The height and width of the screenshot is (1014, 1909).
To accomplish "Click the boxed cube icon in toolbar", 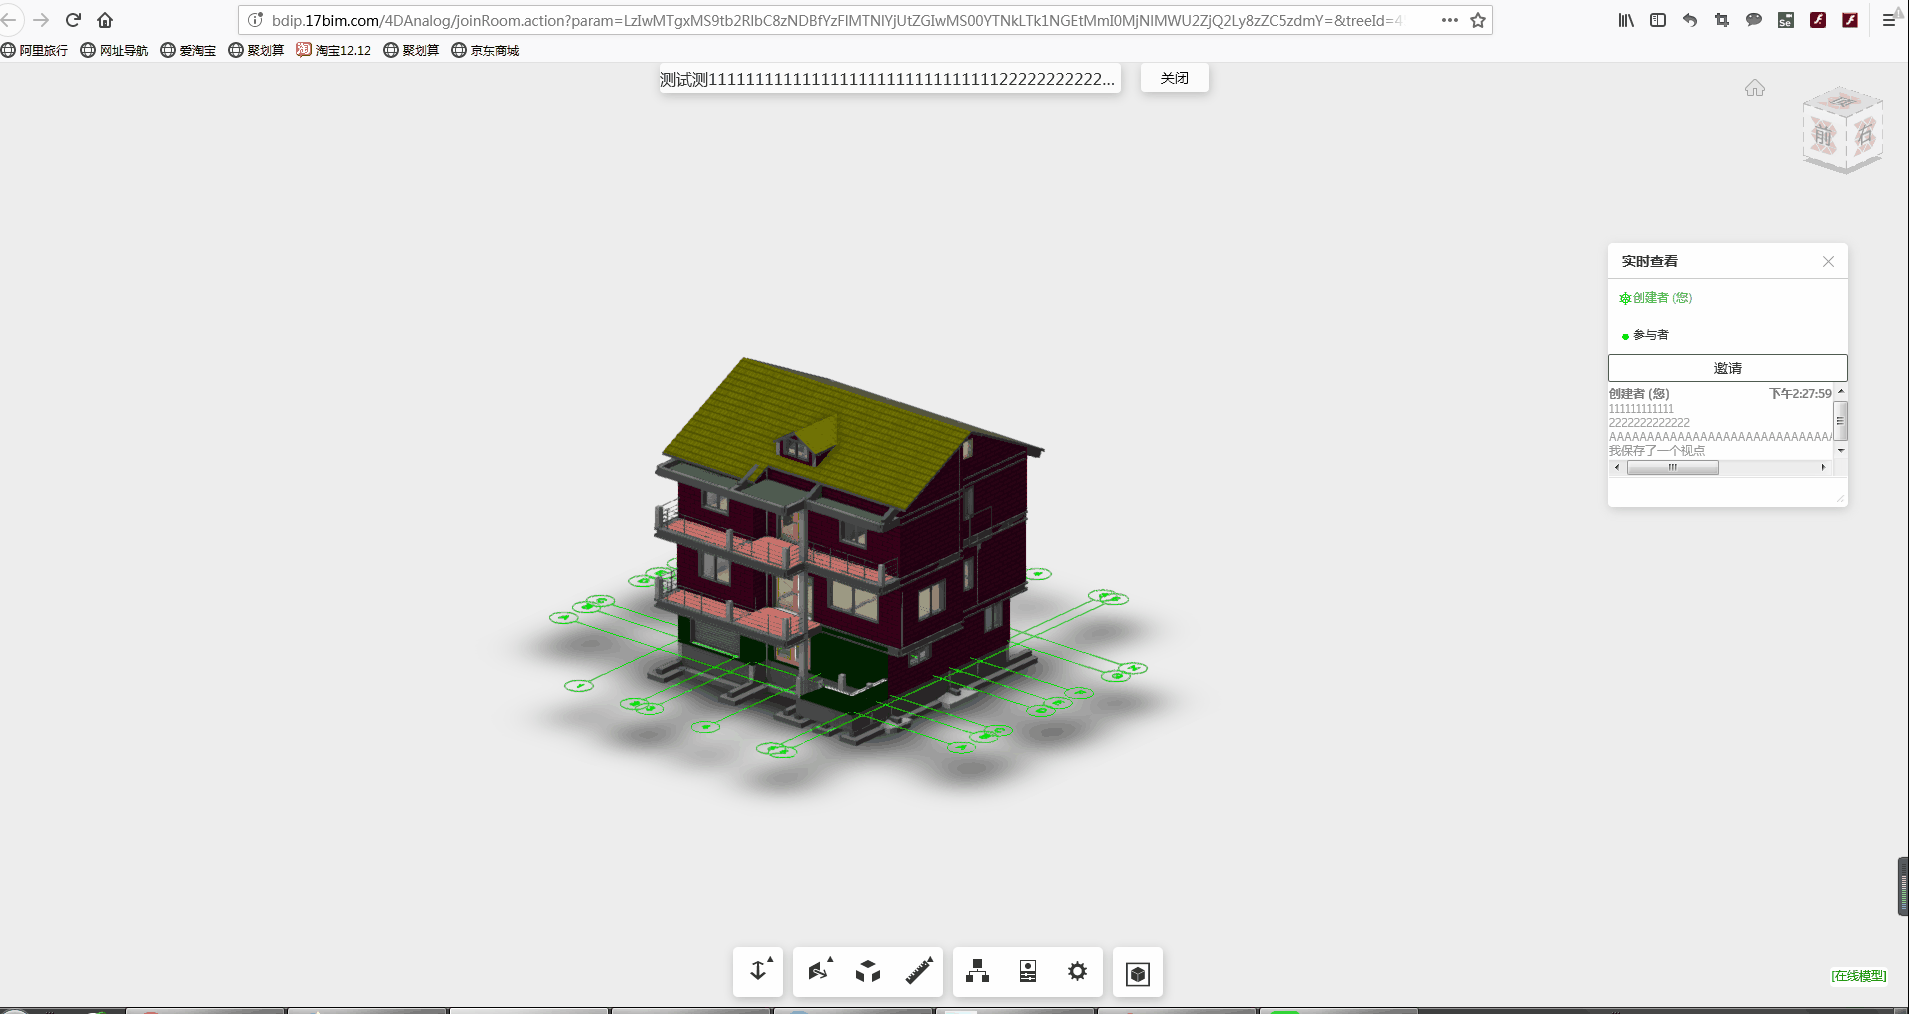I will 1138,973.
